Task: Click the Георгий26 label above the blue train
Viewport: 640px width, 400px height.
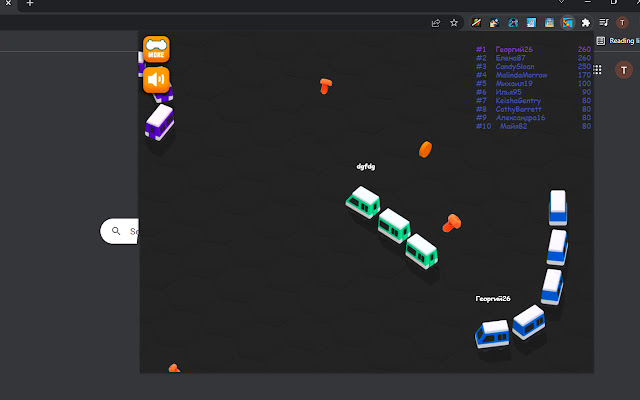Action: (493, 299)
